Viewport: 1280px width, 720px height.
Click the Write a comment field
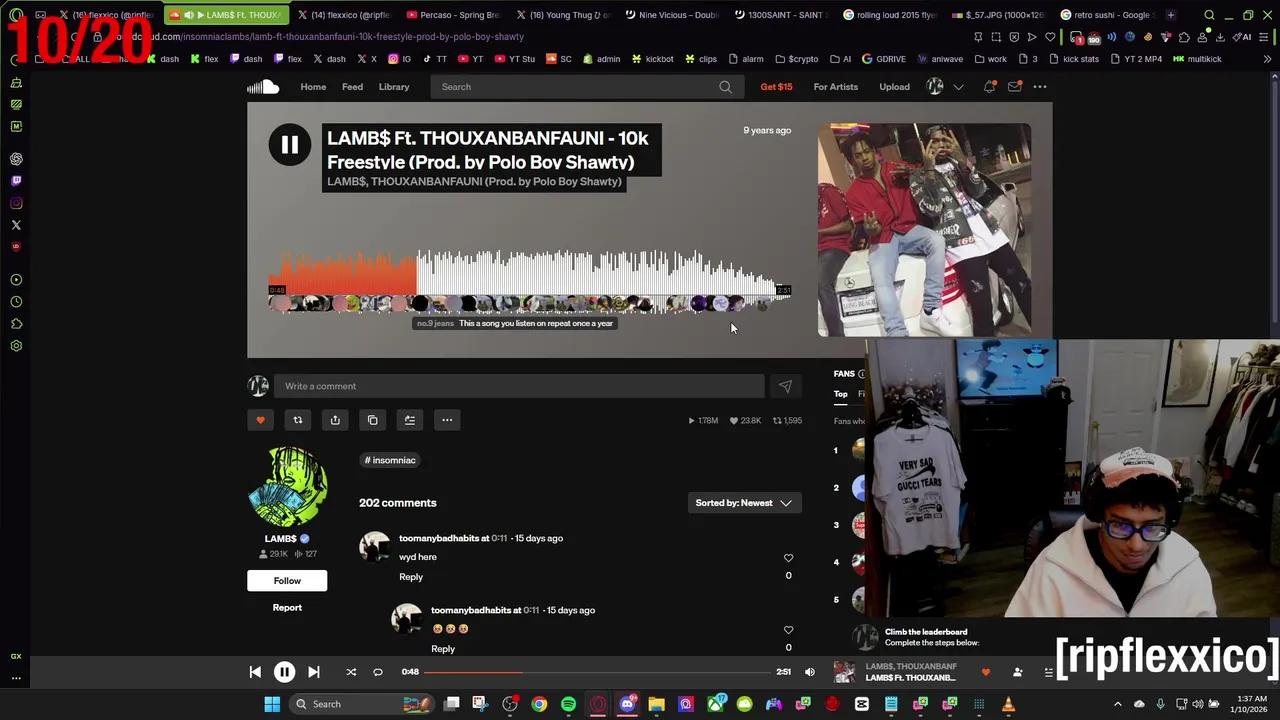[520, 386]
